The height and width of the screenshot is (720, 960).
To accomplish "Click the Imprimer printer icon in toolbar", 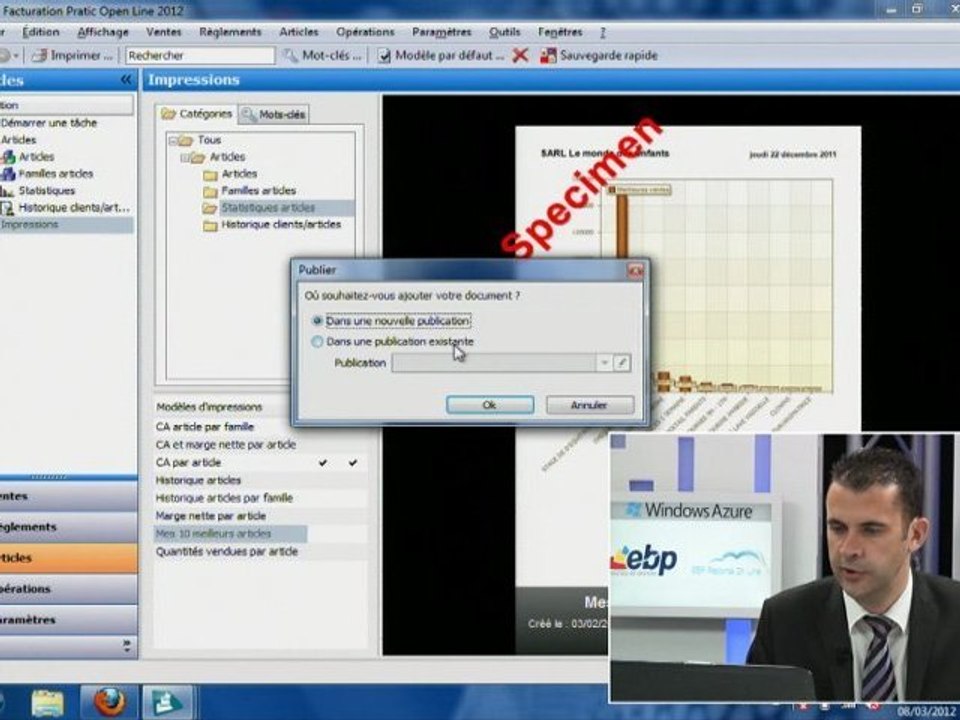I will [x=39, y=56].
